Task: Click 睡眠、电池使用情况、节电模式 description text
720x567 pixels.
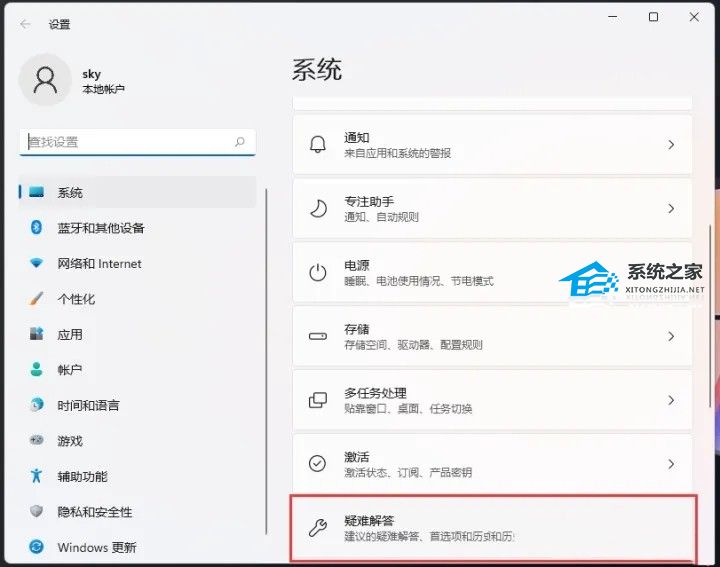Action: pos(419,281)
